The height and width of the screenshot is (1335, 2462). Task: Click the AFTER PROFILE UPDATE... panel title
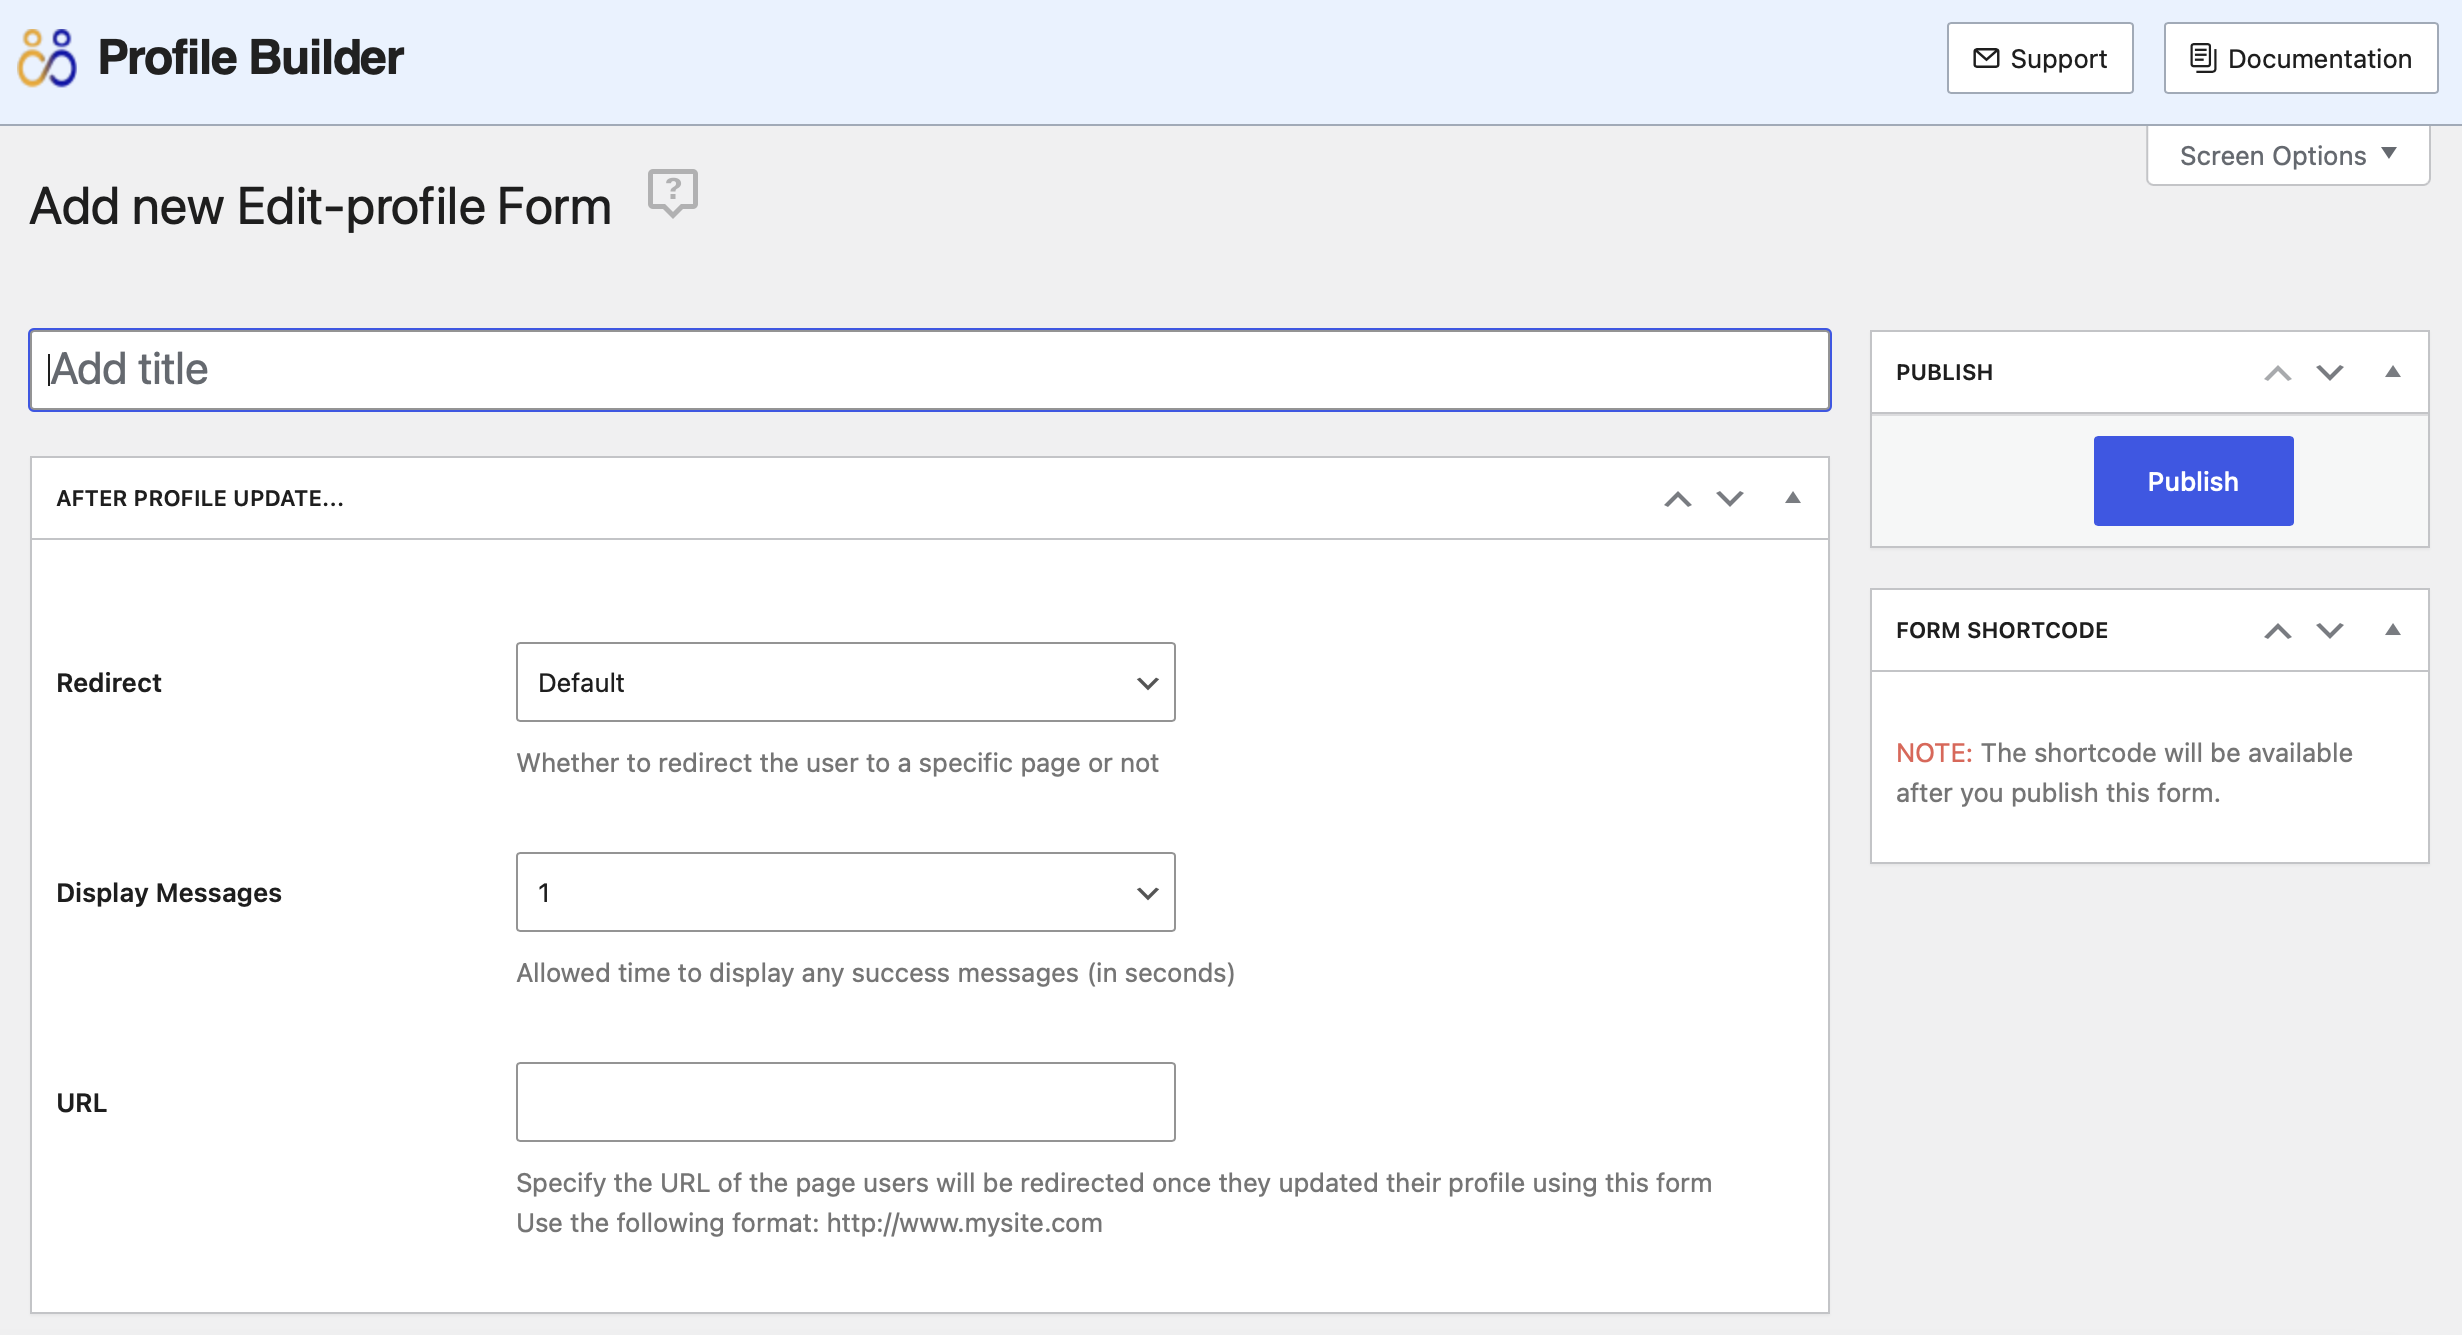click(x=200, y=498)
